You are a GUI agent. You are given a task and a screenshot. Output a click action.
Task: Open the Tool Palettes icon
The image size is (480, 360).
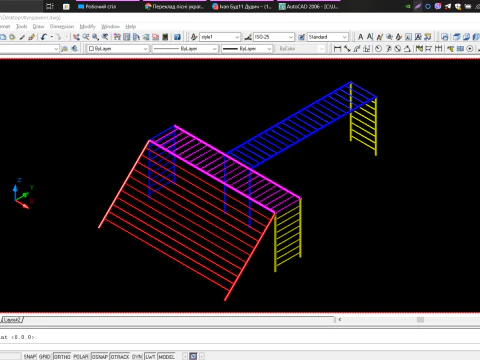[x=136, y=37]
